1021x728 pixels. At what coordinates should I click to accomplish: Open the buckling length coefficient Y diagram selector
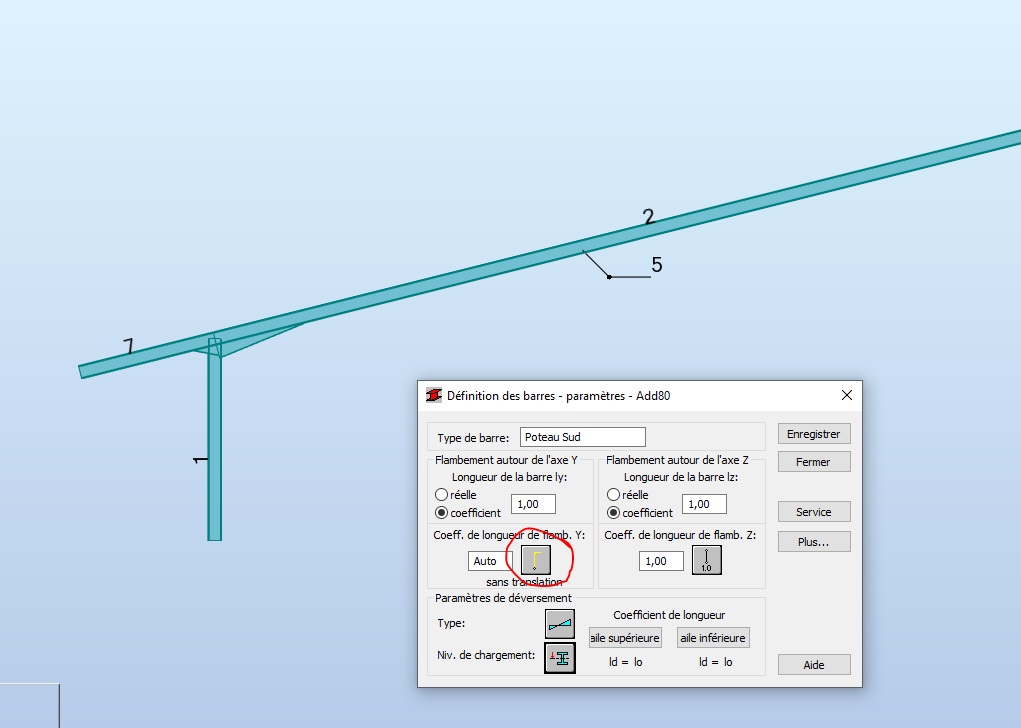[536, 560]
